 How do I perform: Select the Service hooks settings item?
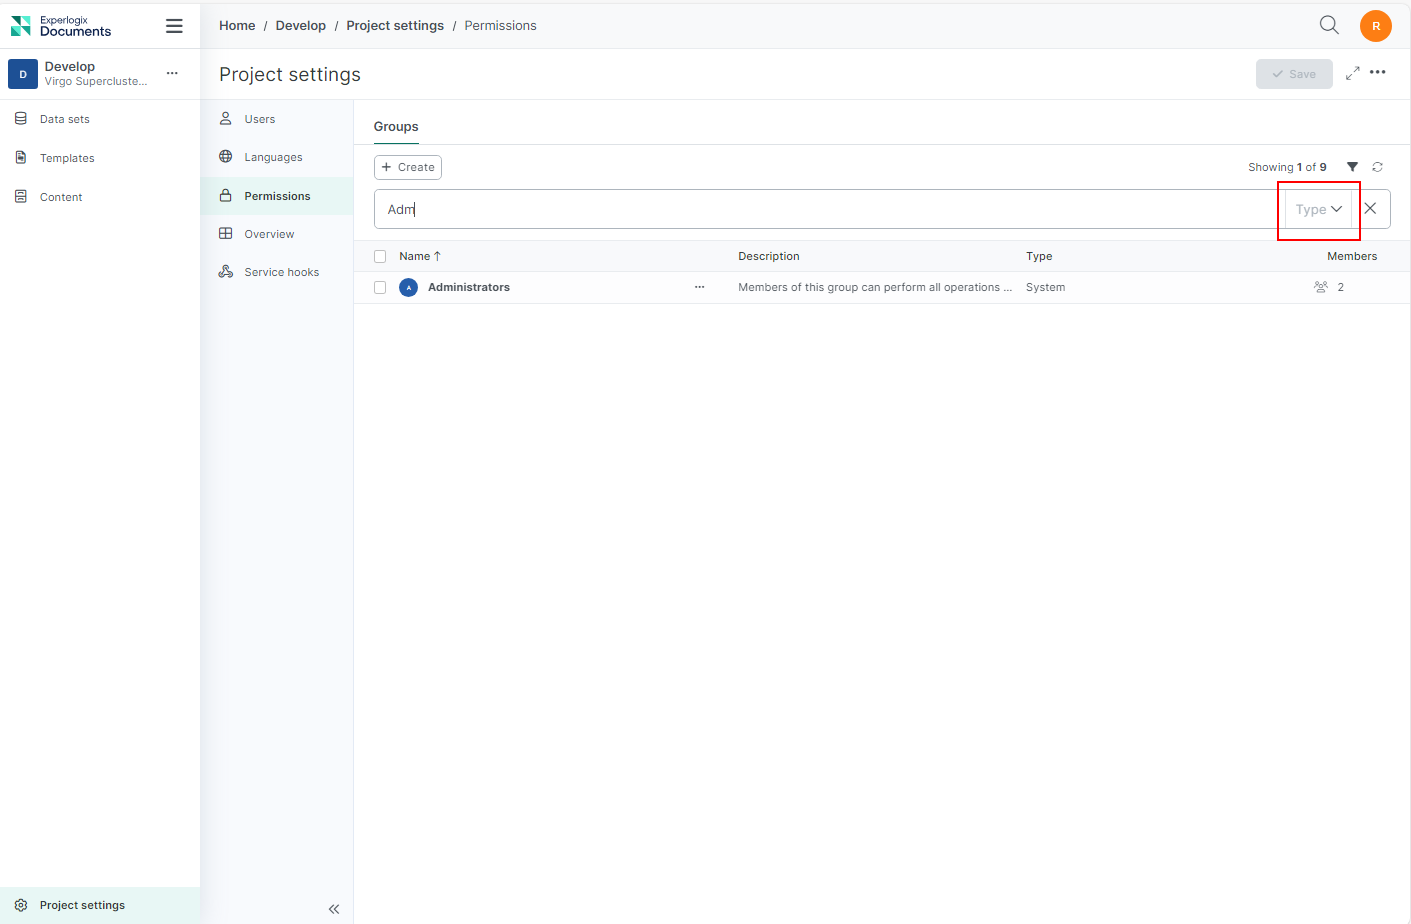click(x=277, y=272)
